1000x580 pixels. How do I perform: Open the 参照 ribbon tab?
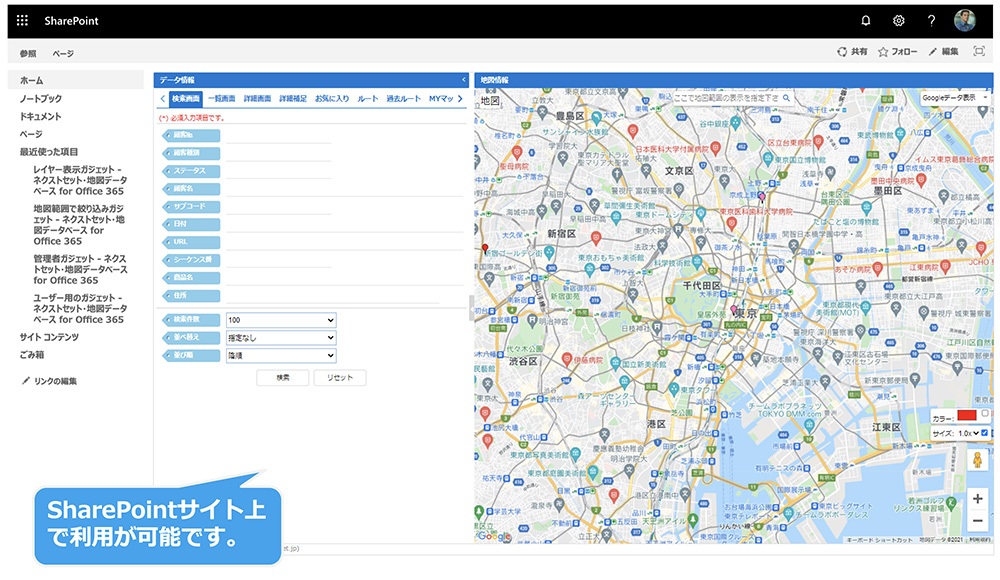(x=28, y=54)
